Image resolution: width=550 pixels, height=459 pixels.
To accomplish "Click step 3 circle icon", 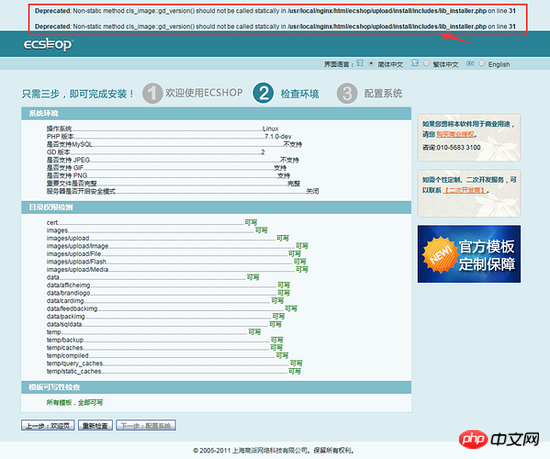I will [347, 93].
